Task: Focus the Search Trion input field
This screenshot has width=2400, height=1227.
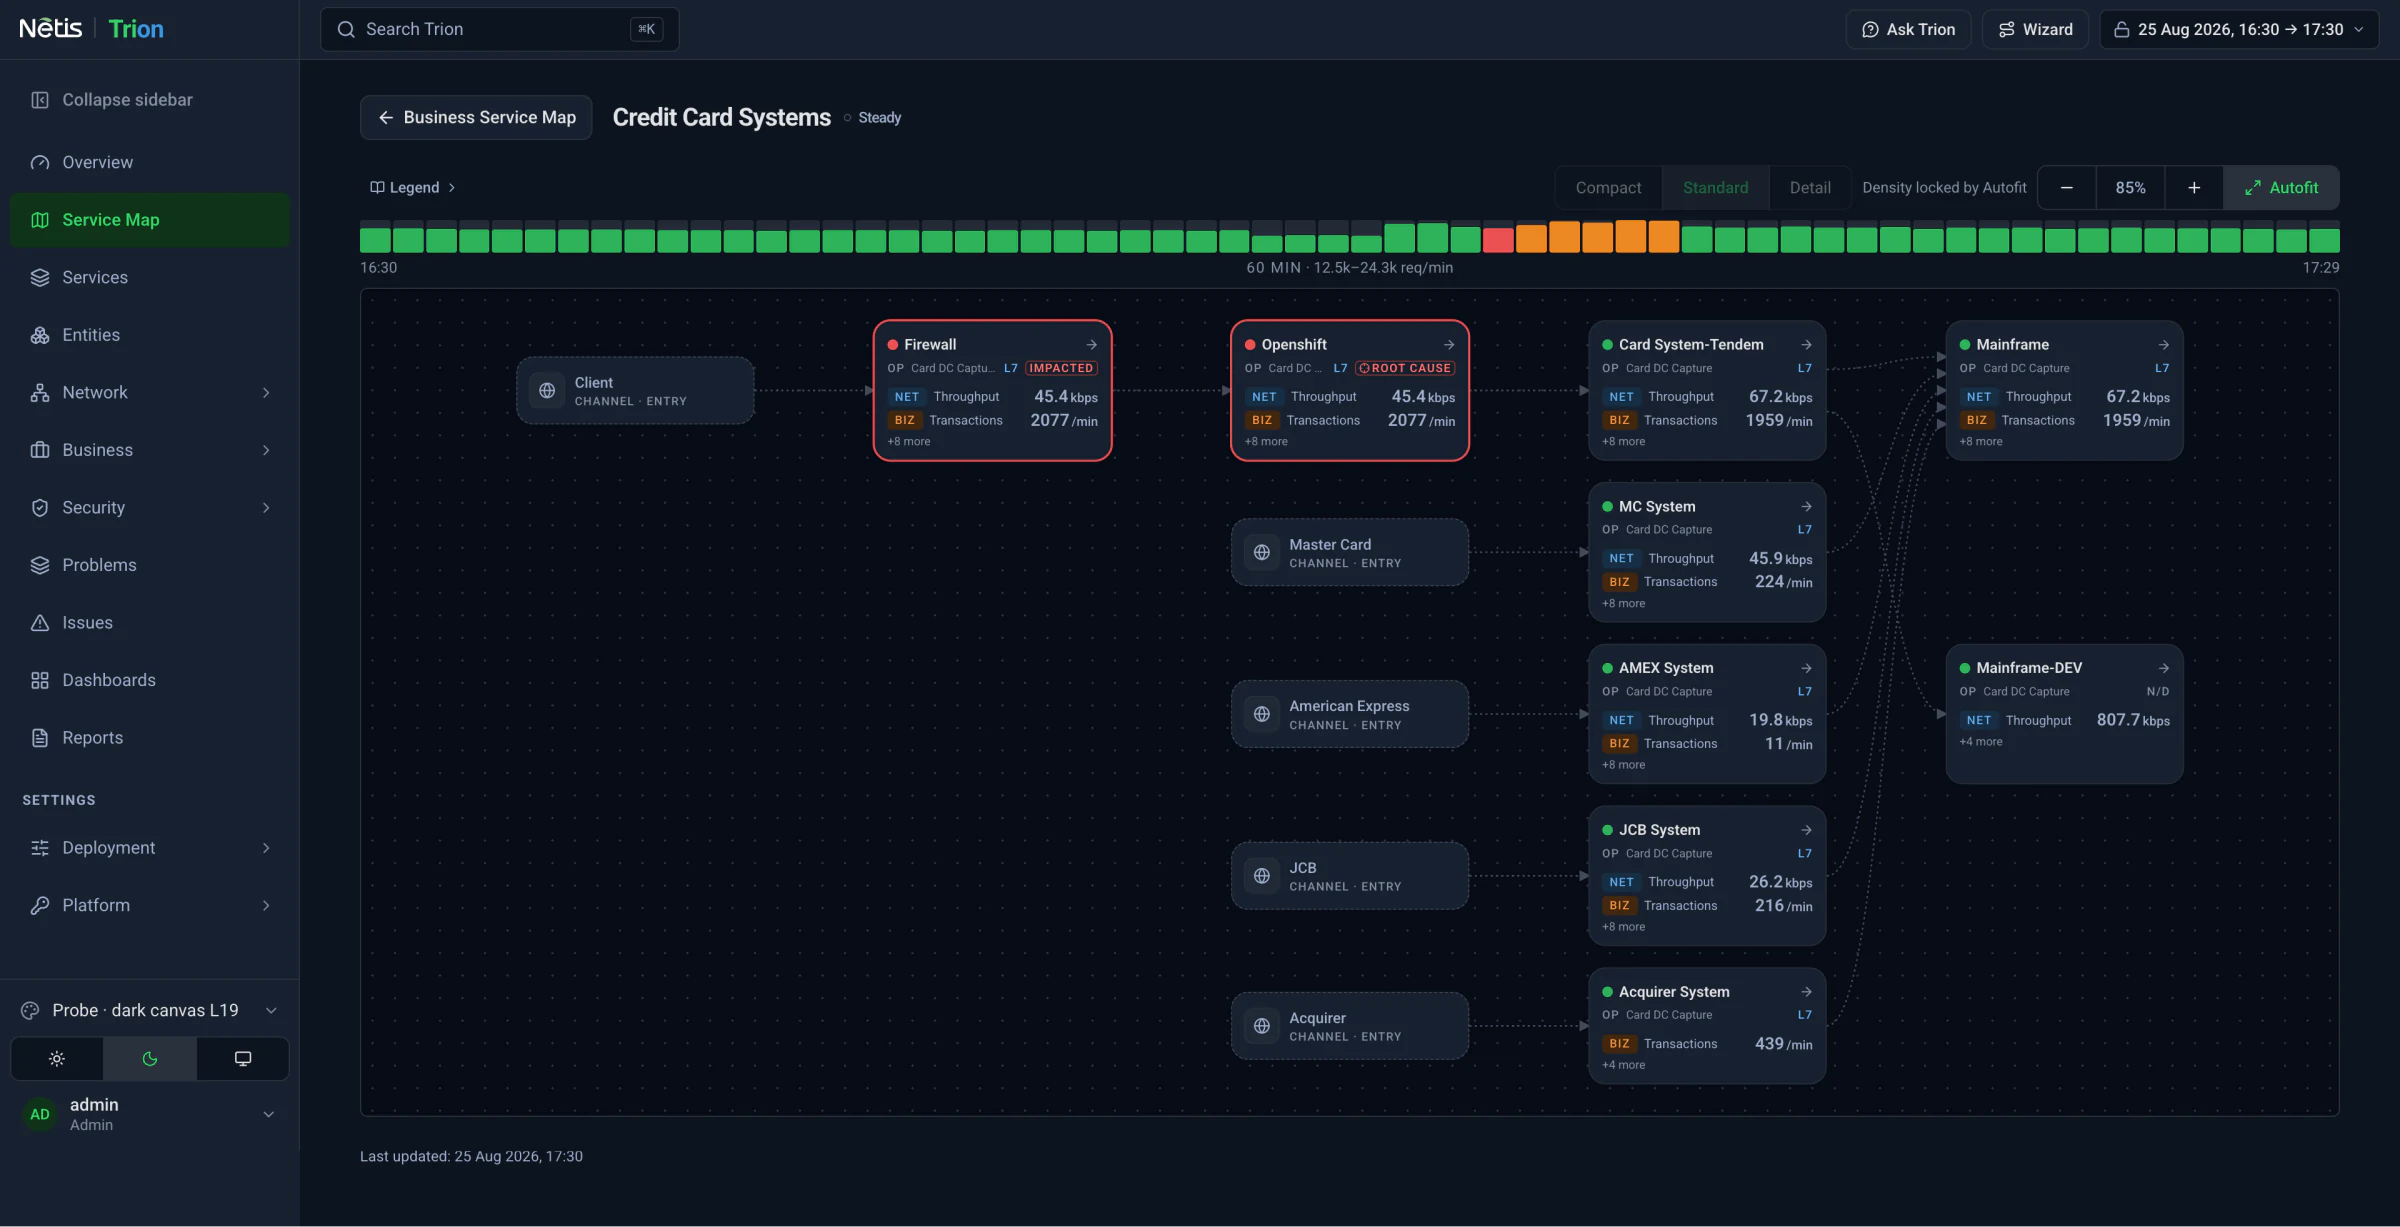Action: (499, 30)
